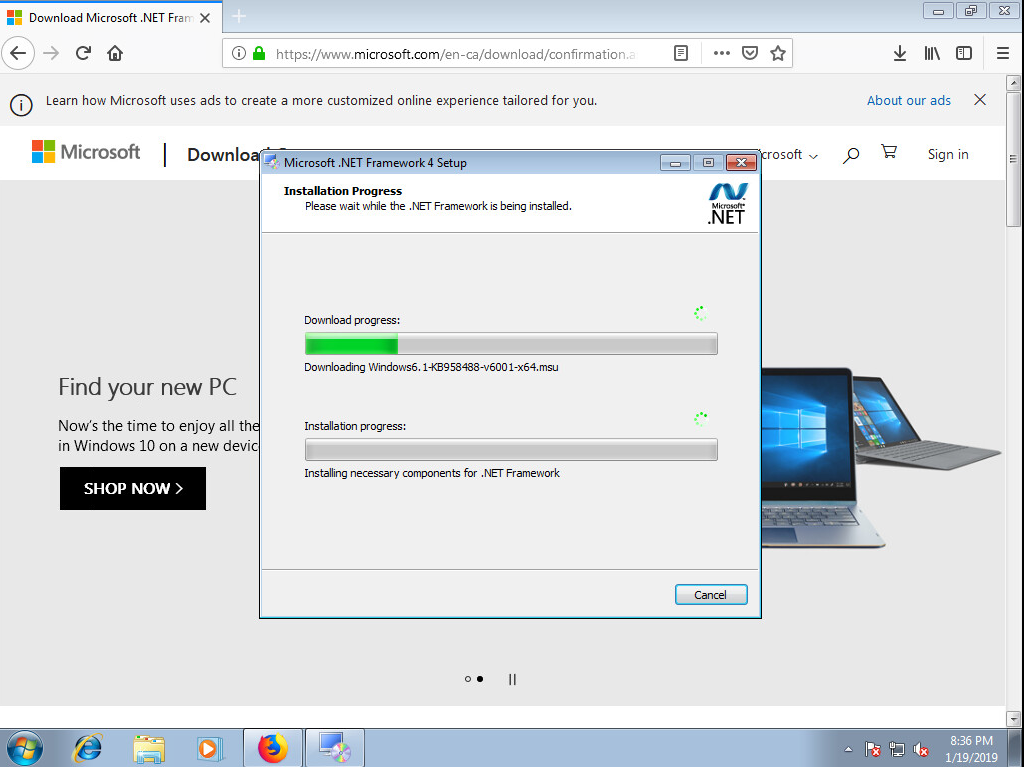The width and height of the screenshot is (1024, 767).
Task: Click Find your new PC heading
Action: pyautogui.click(x=148, y=387)
